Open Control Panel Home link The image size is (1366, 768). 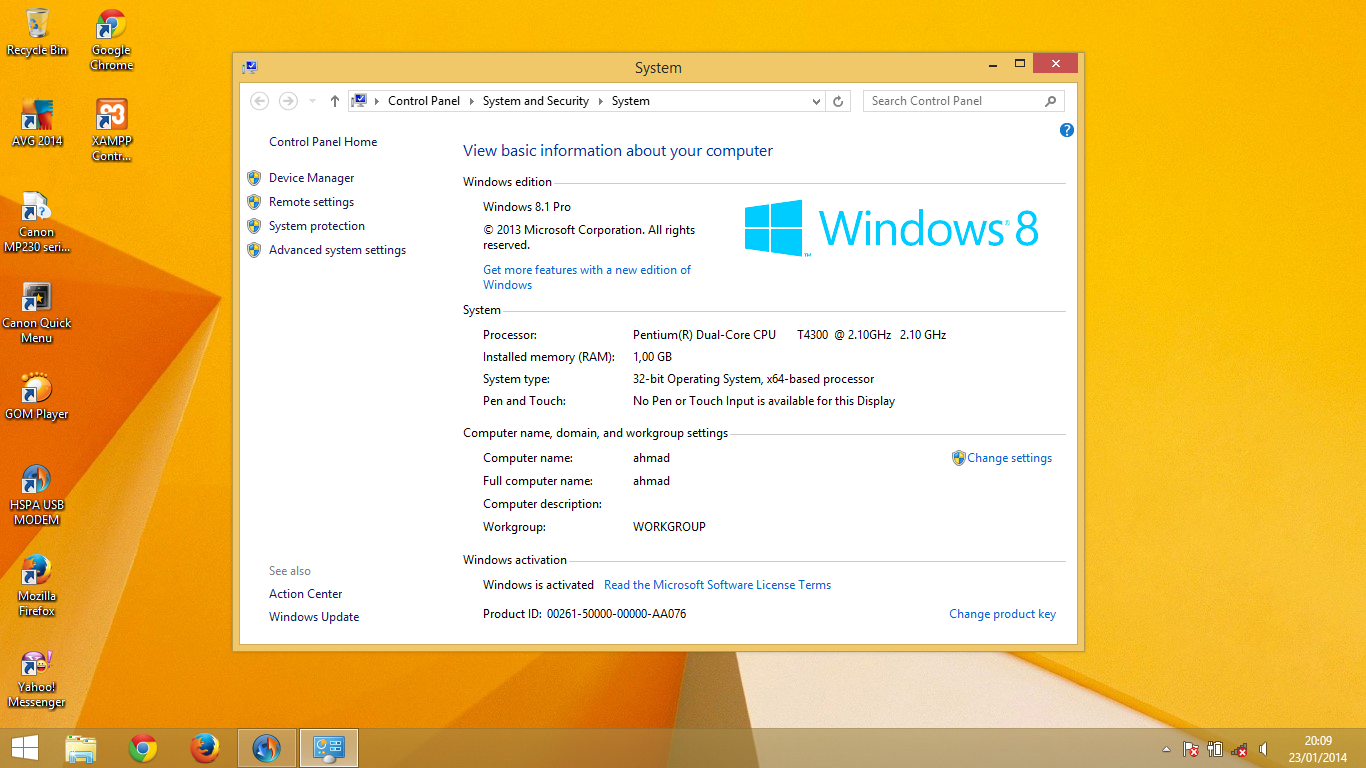(x=323, y=142)
